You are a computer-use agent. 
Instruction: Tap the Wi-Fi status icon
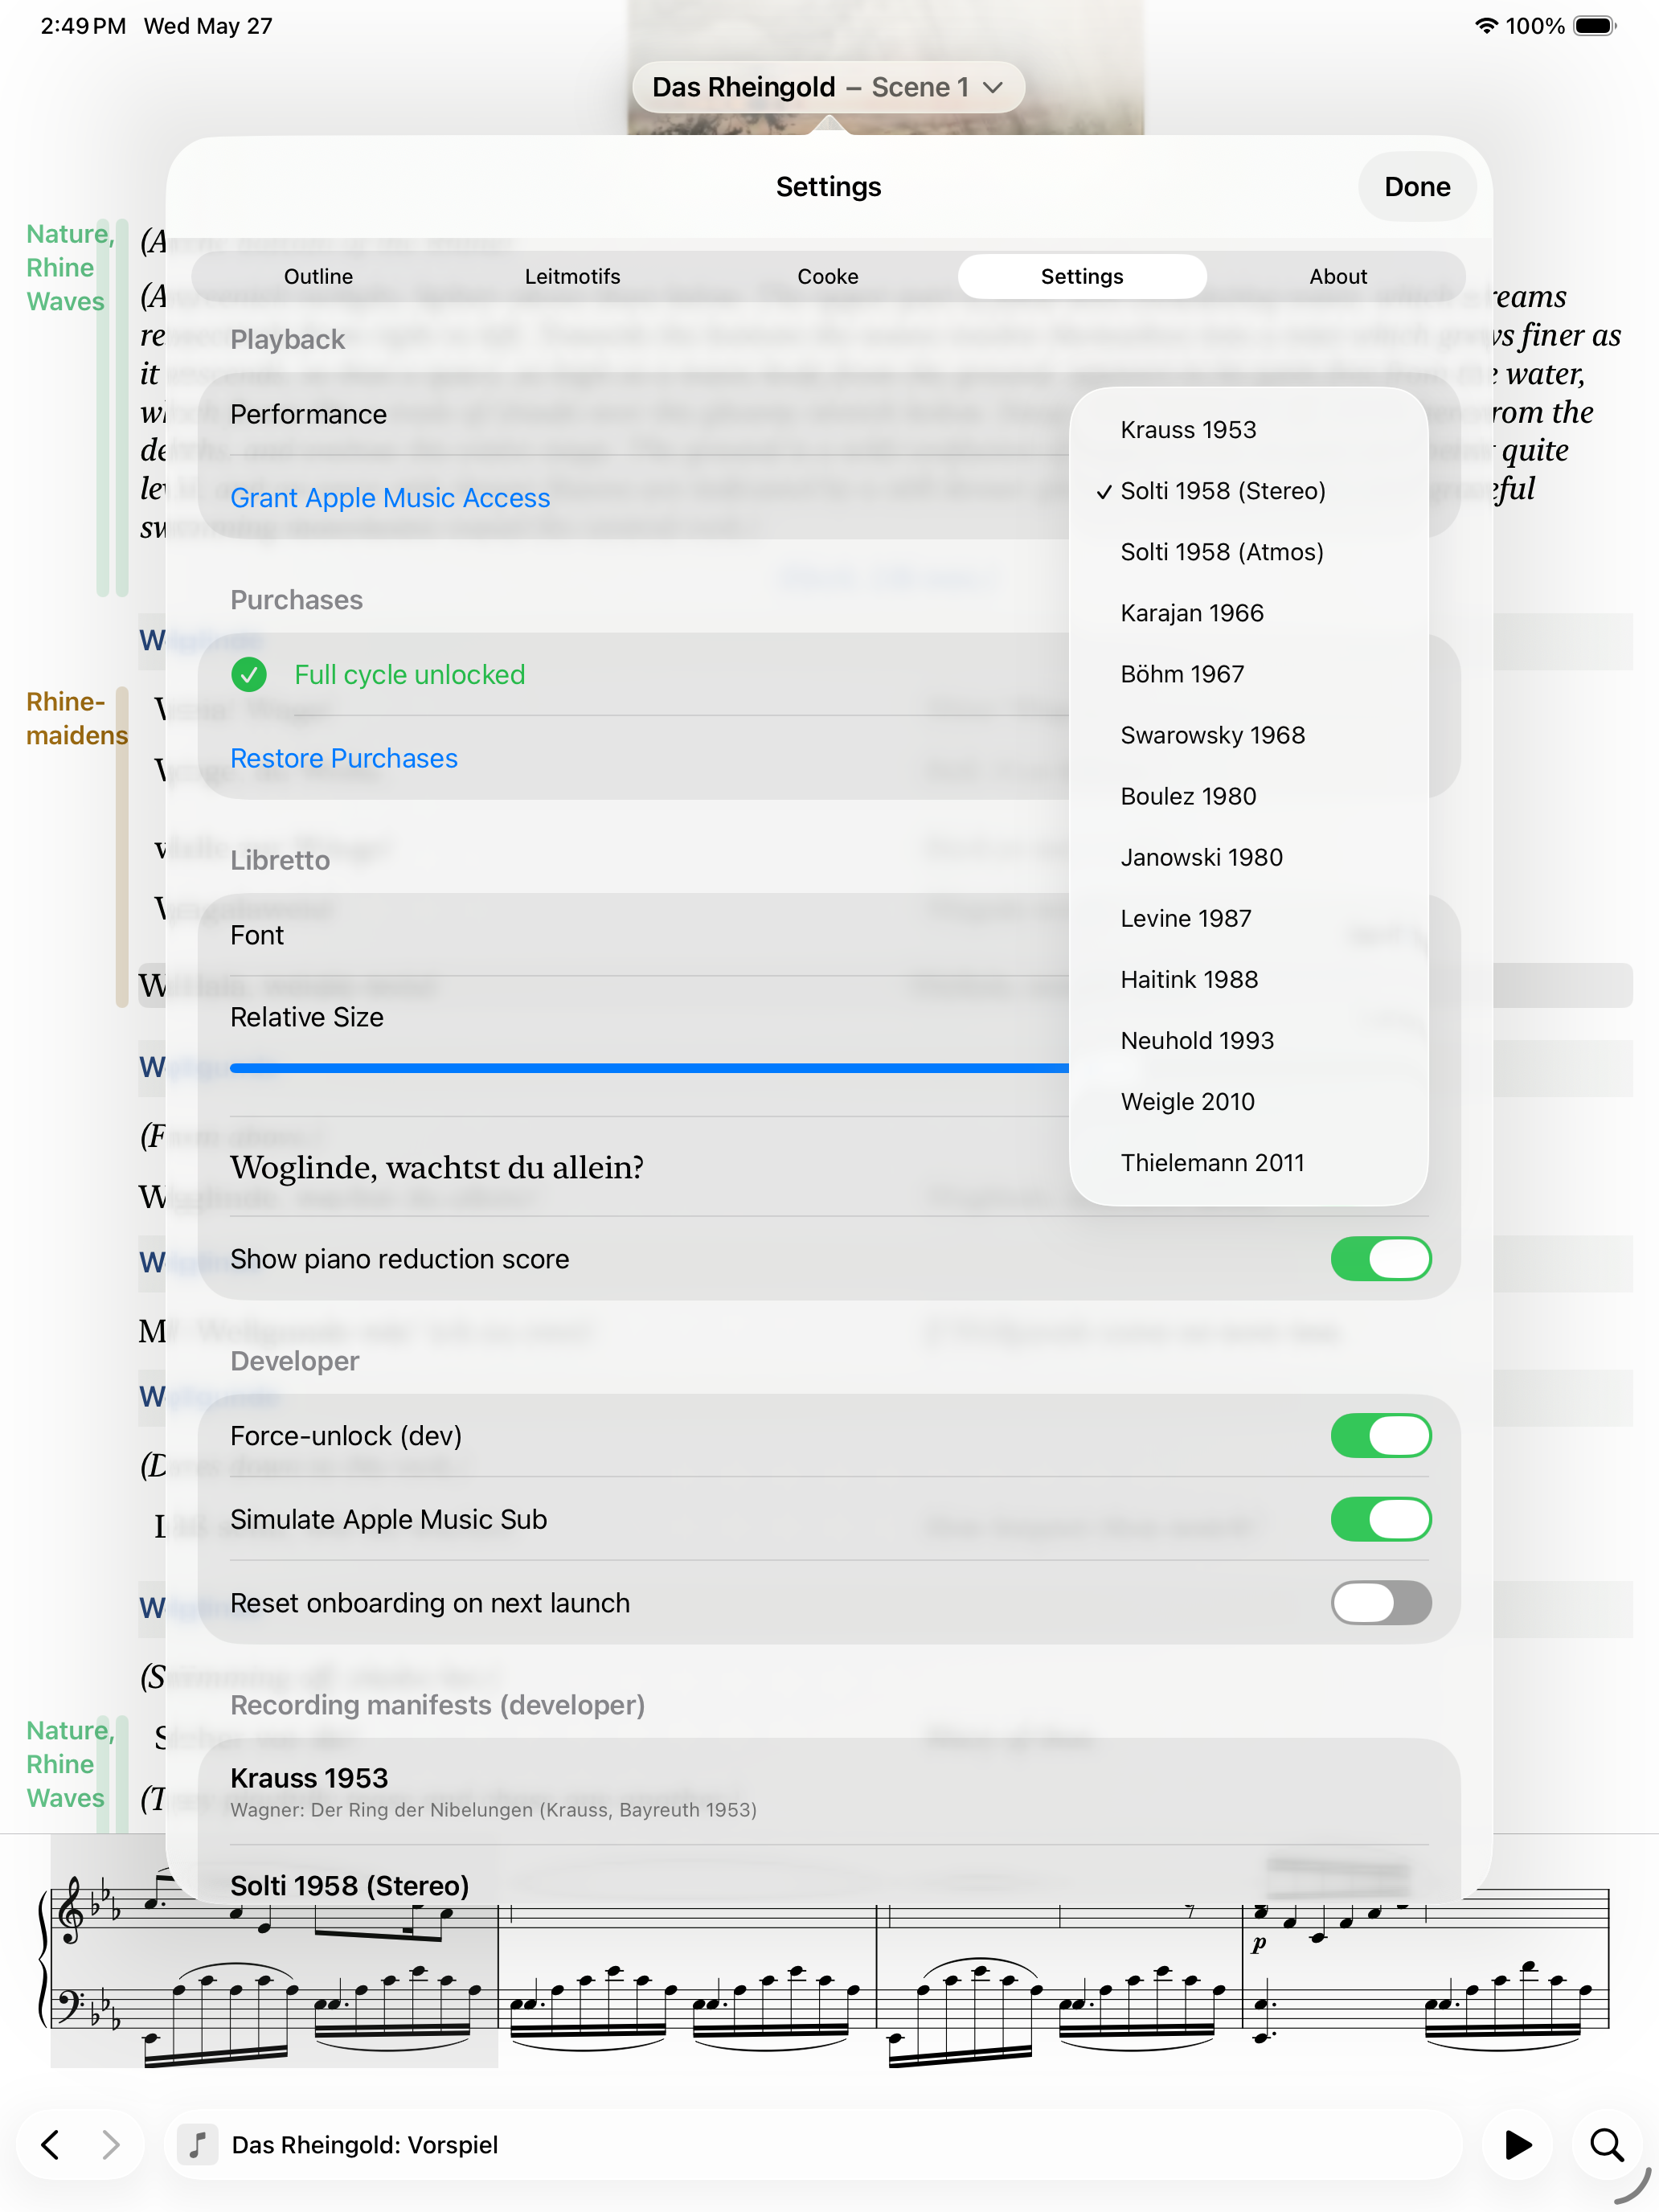click(x=1486, y=26)
